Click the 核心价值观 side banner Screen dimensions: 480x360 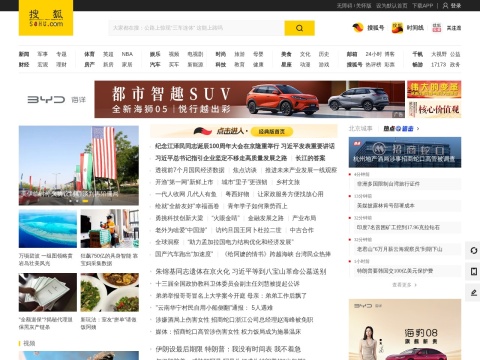pos(434,109)
